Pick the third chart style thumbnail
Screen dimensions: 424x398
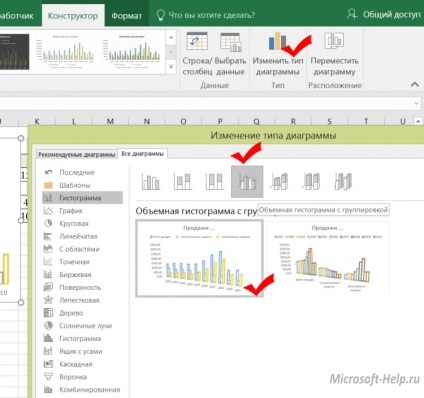[133, 51]
